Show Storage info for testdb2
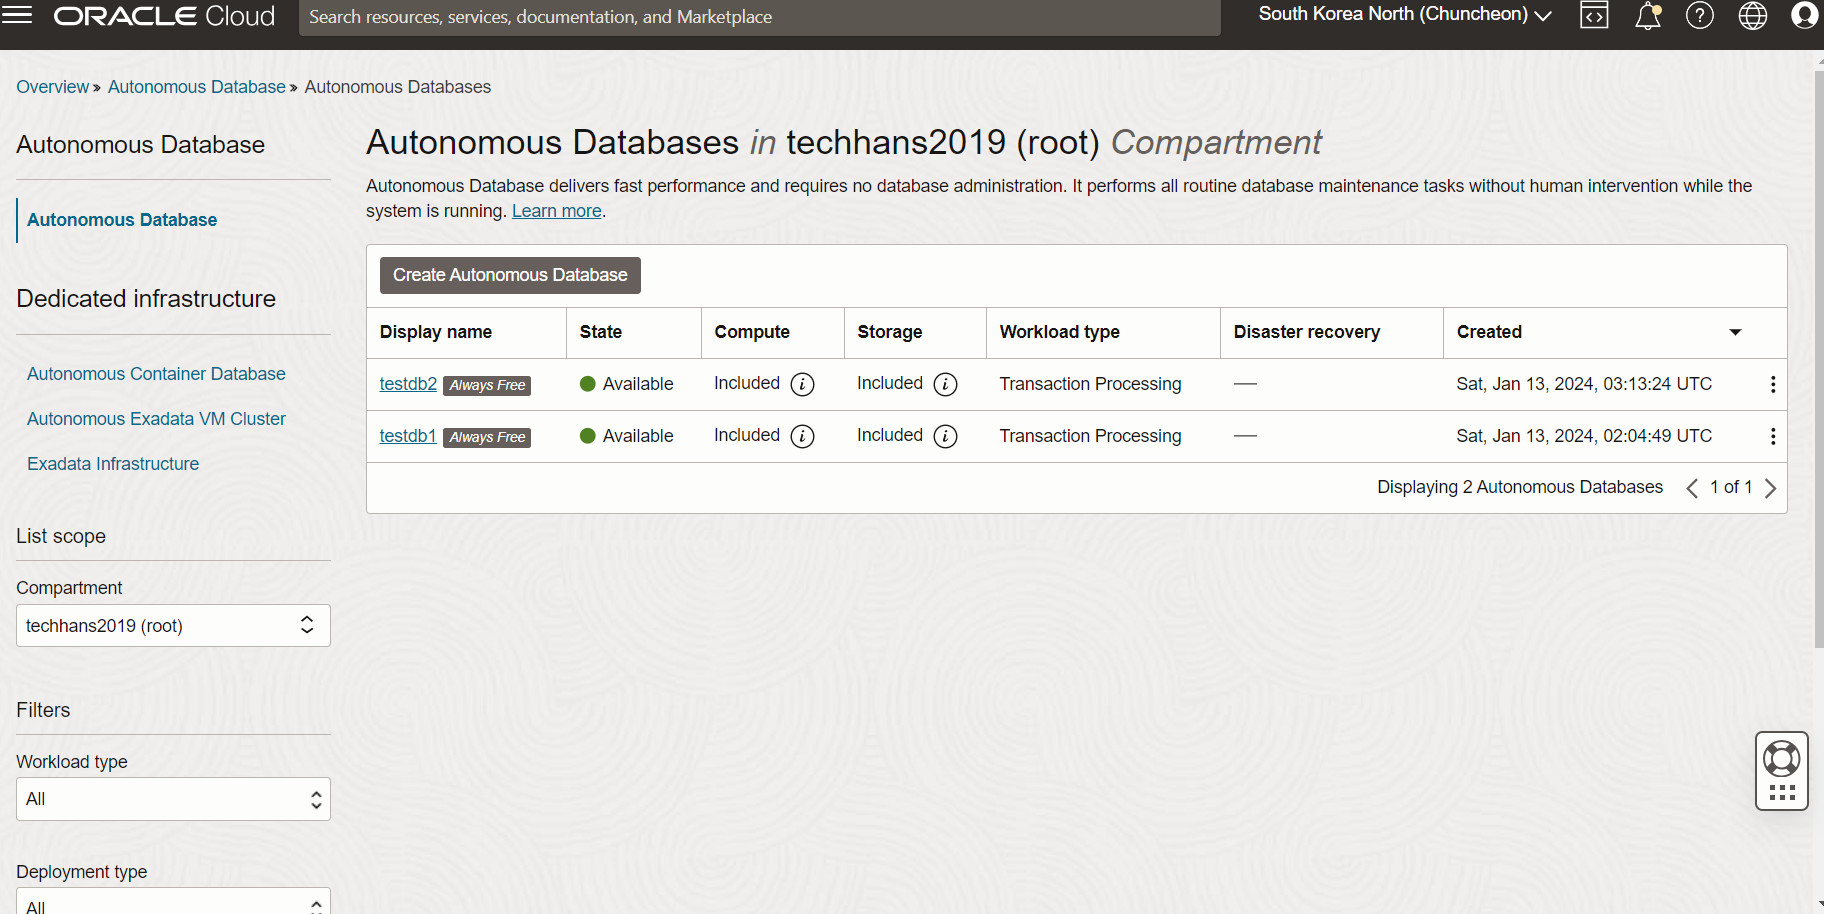 pos(945,384)
